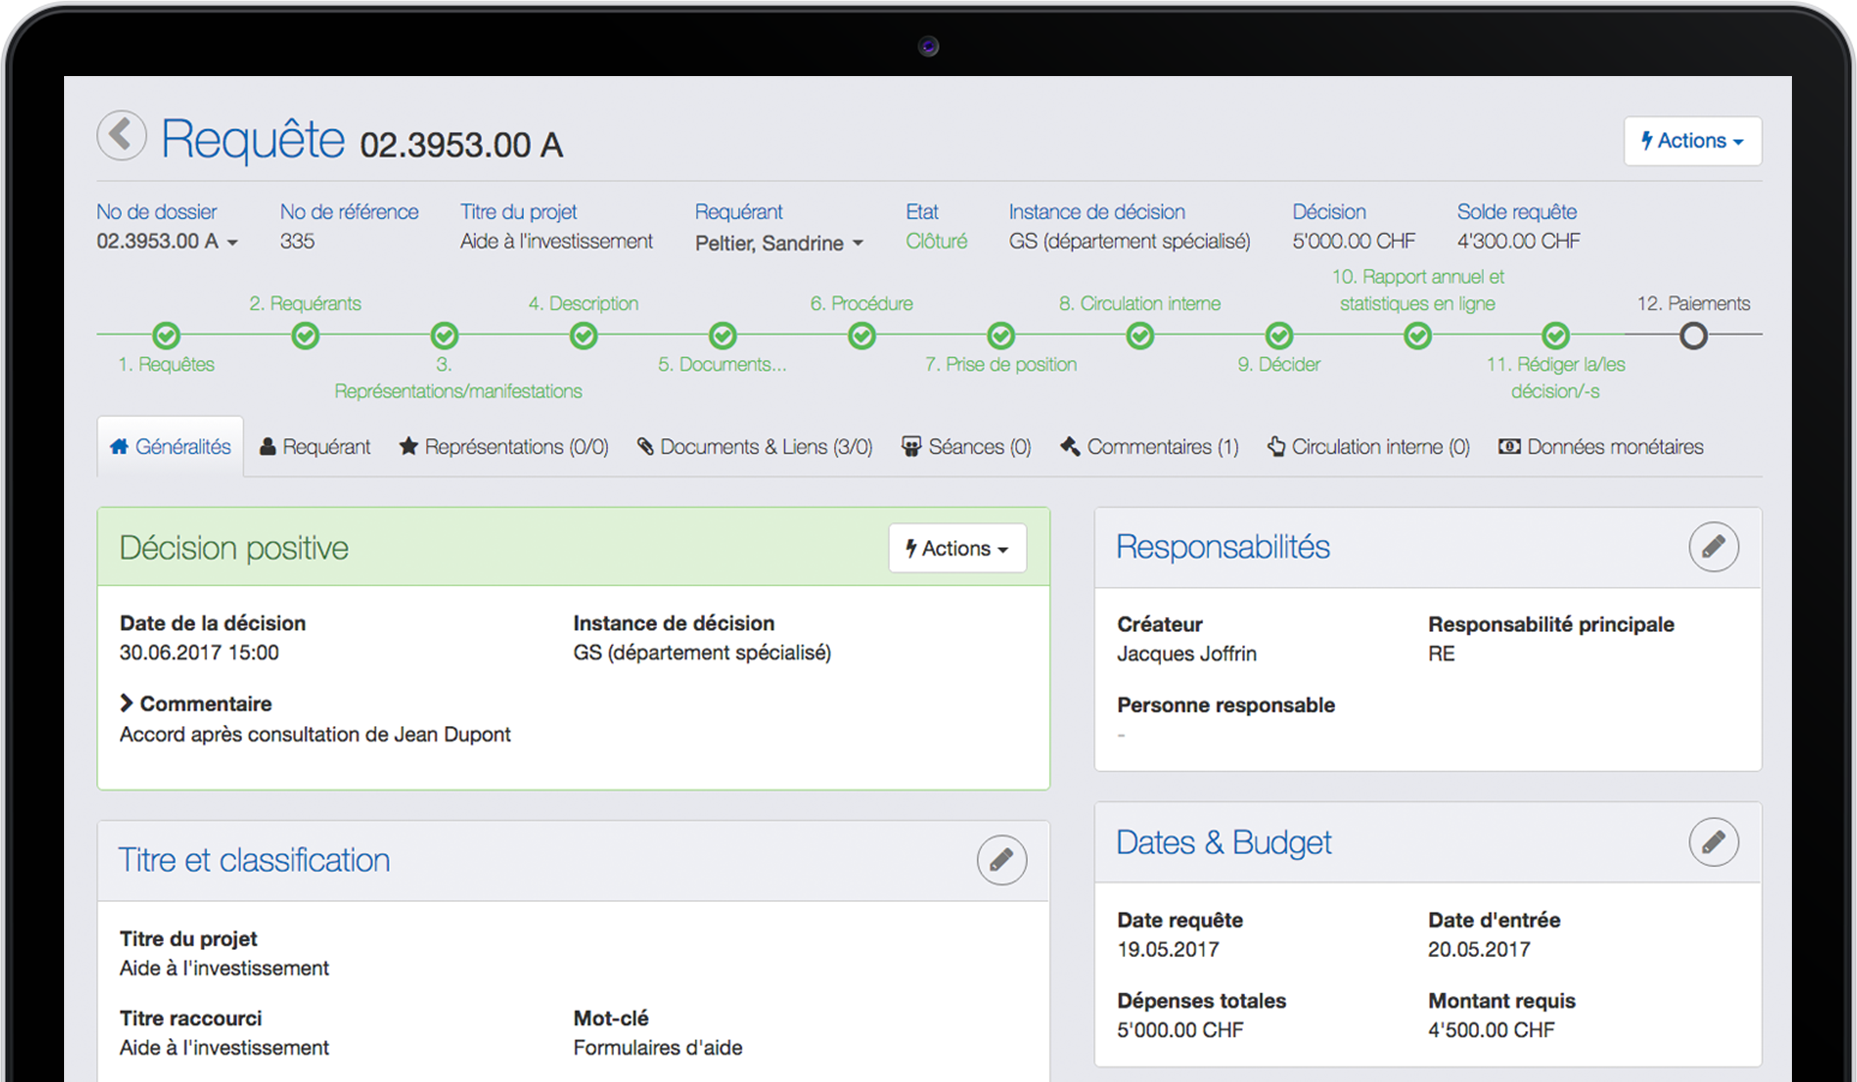Open Actions dropdown in Décision positive panel
Screen dimensions: 1857x1082
957,548
